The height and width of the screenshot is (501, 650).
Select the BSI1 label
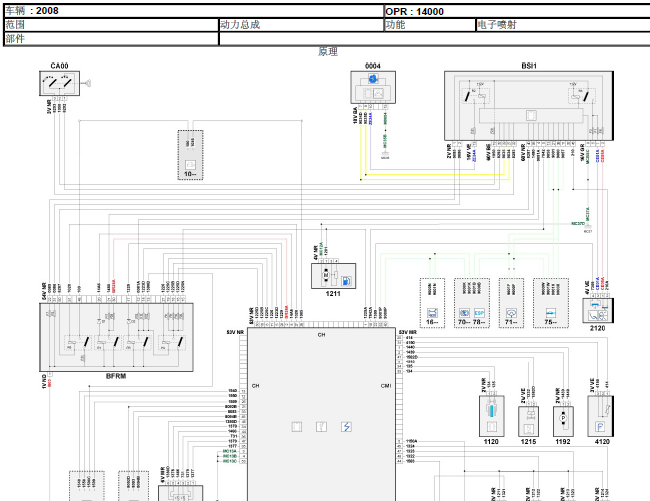click(529, 66)
